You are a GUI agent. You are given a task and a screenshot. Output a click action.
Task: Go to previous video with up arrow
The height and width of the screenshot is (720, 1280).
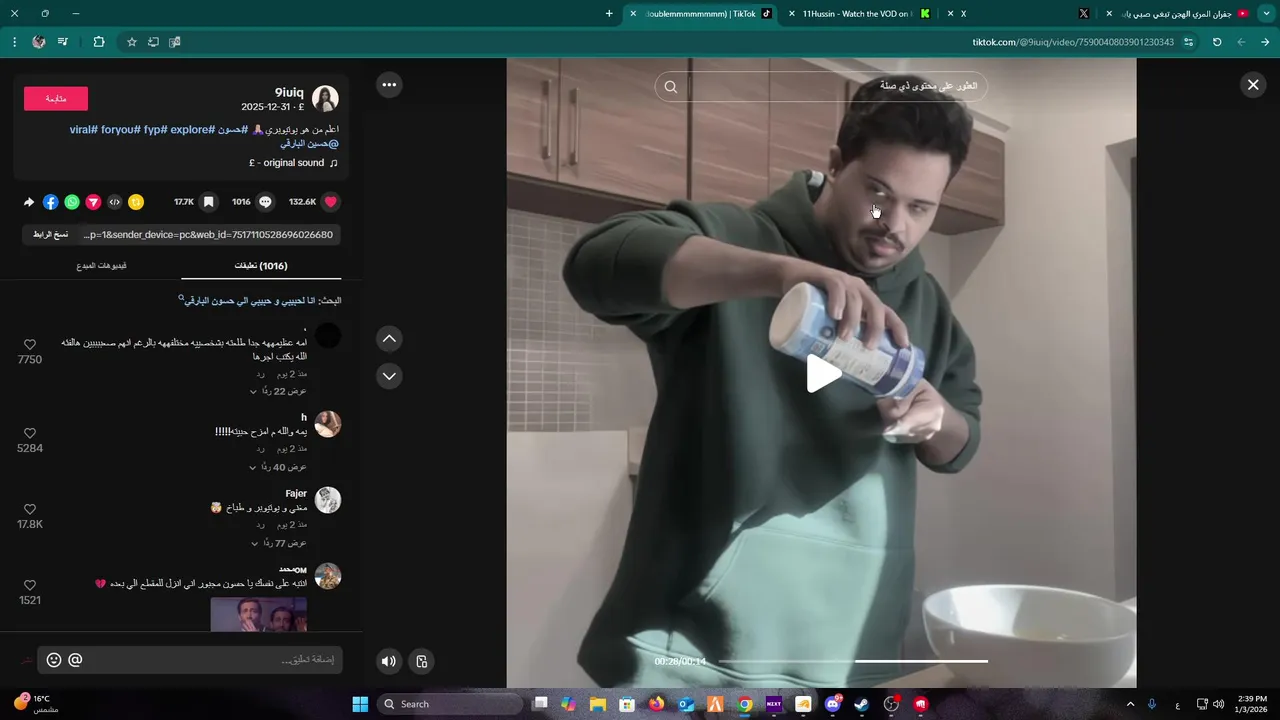click(389, 339)
